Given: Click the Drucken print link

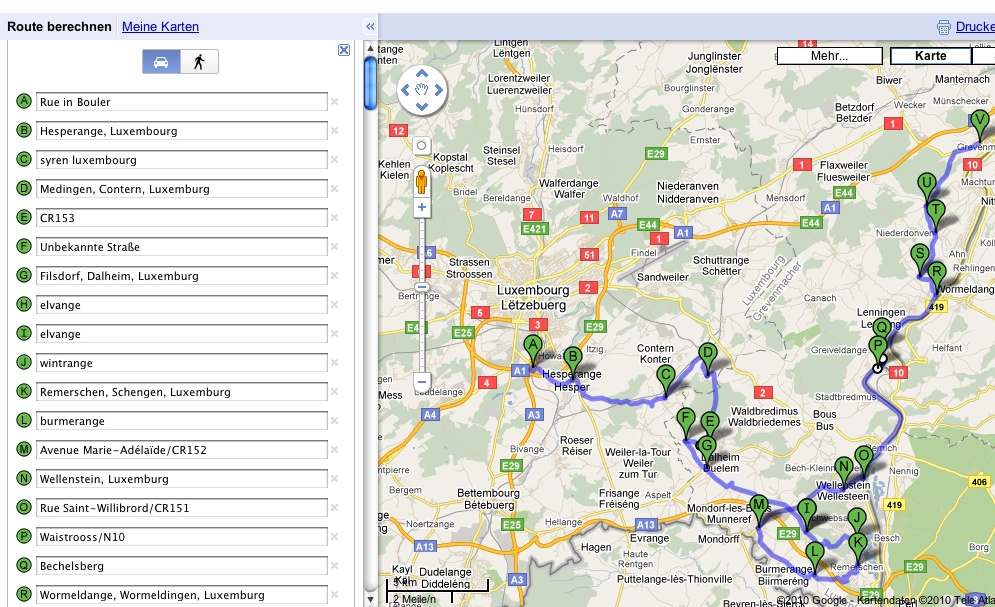Looking at the screenshot, I should point(973,27).
